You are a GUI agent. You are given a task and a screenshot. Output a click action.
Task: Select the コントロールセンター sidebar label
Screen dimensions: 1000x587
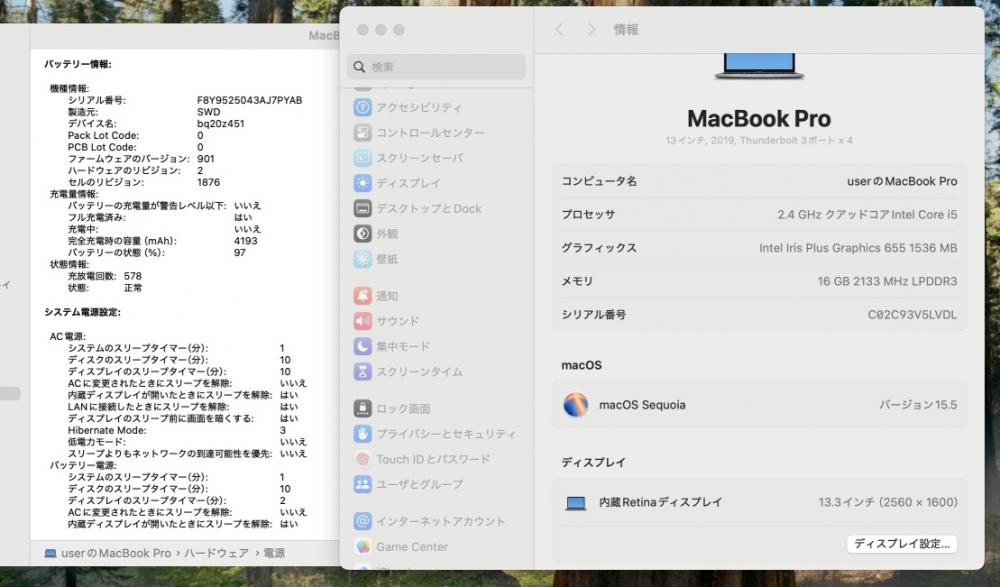(430, 133)
